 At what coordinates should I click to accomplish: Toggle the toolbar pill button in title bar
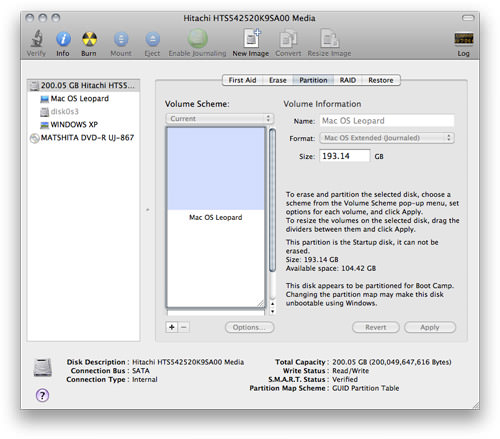click(468, 18)
